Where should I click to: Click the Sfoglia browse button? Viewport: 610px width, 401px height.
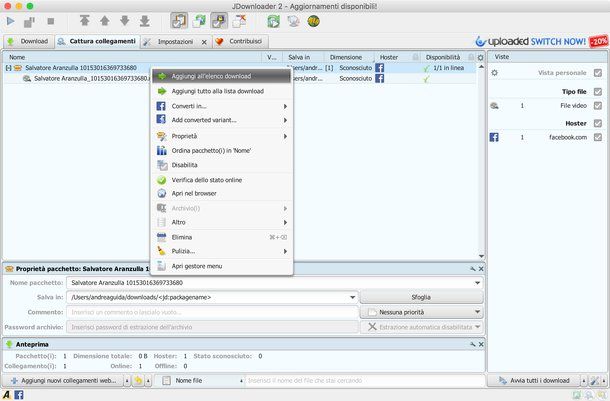422,297
